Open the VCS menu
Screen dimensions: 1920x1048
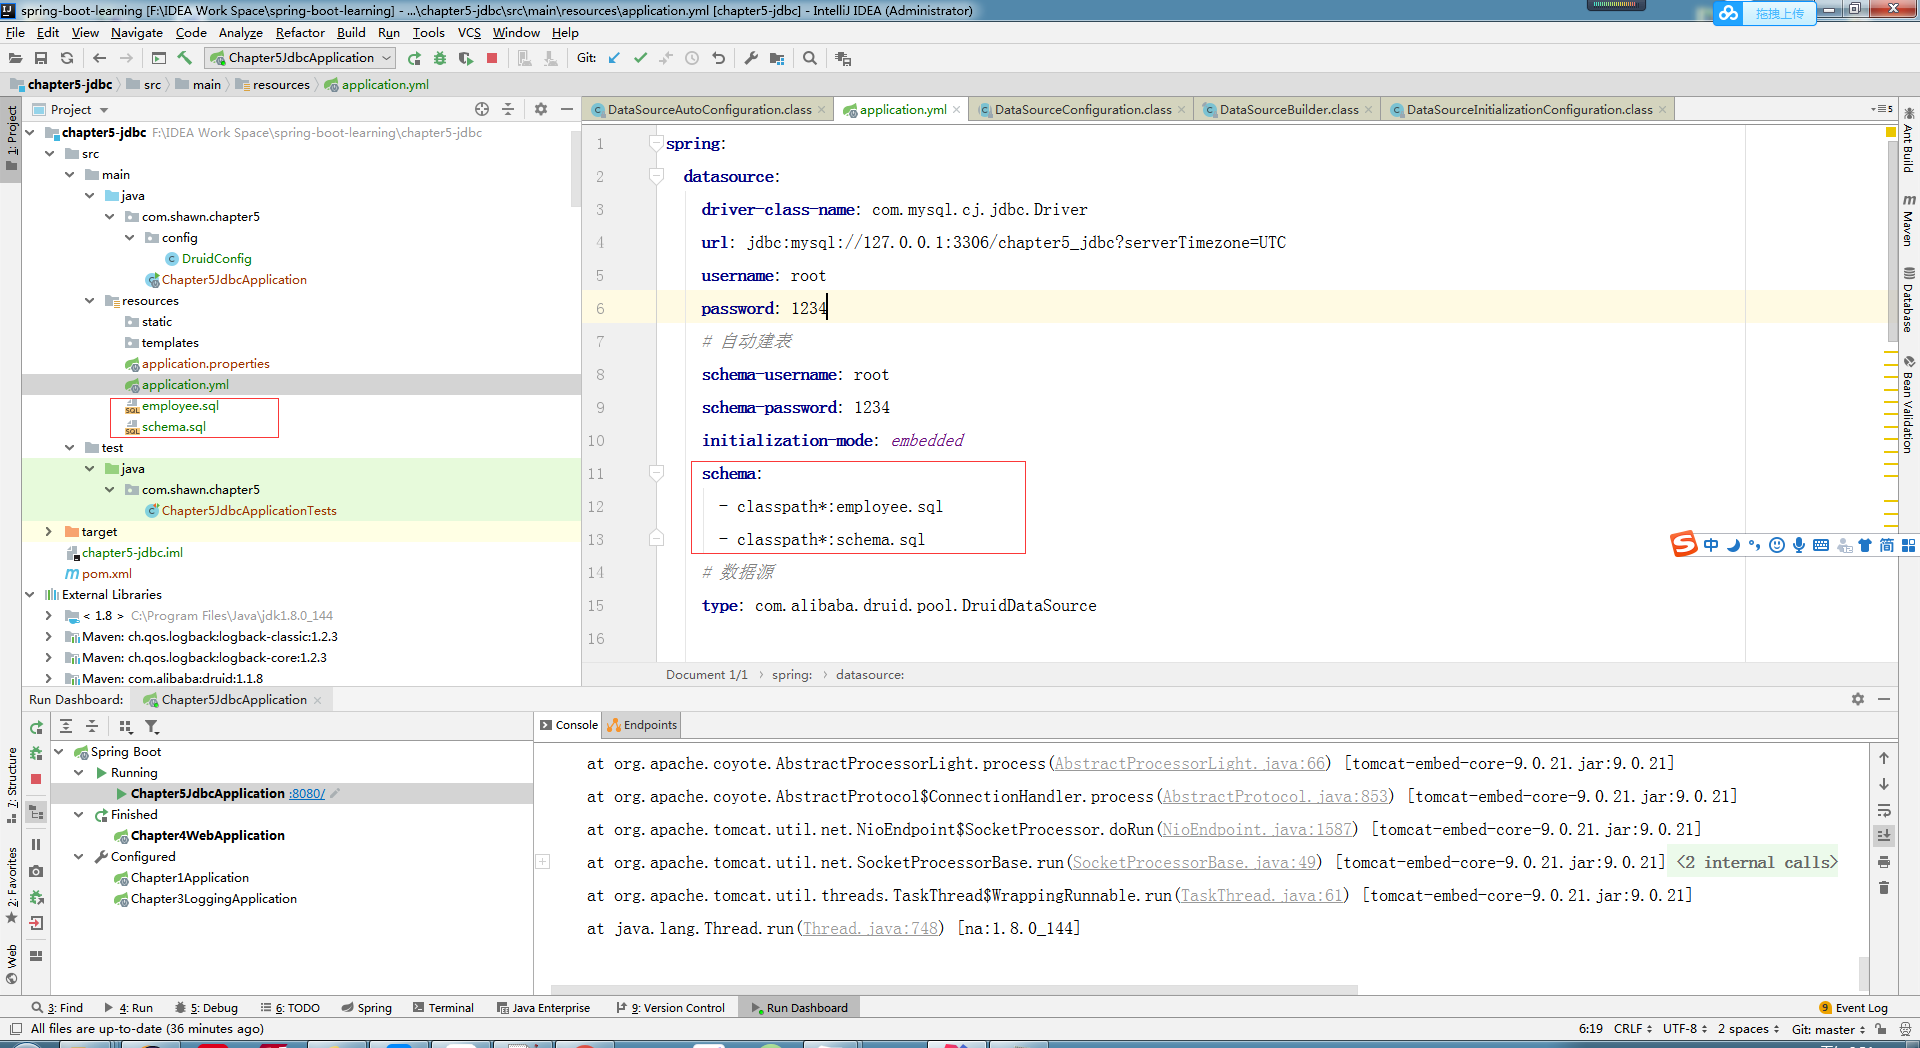(x=469, y=32)
